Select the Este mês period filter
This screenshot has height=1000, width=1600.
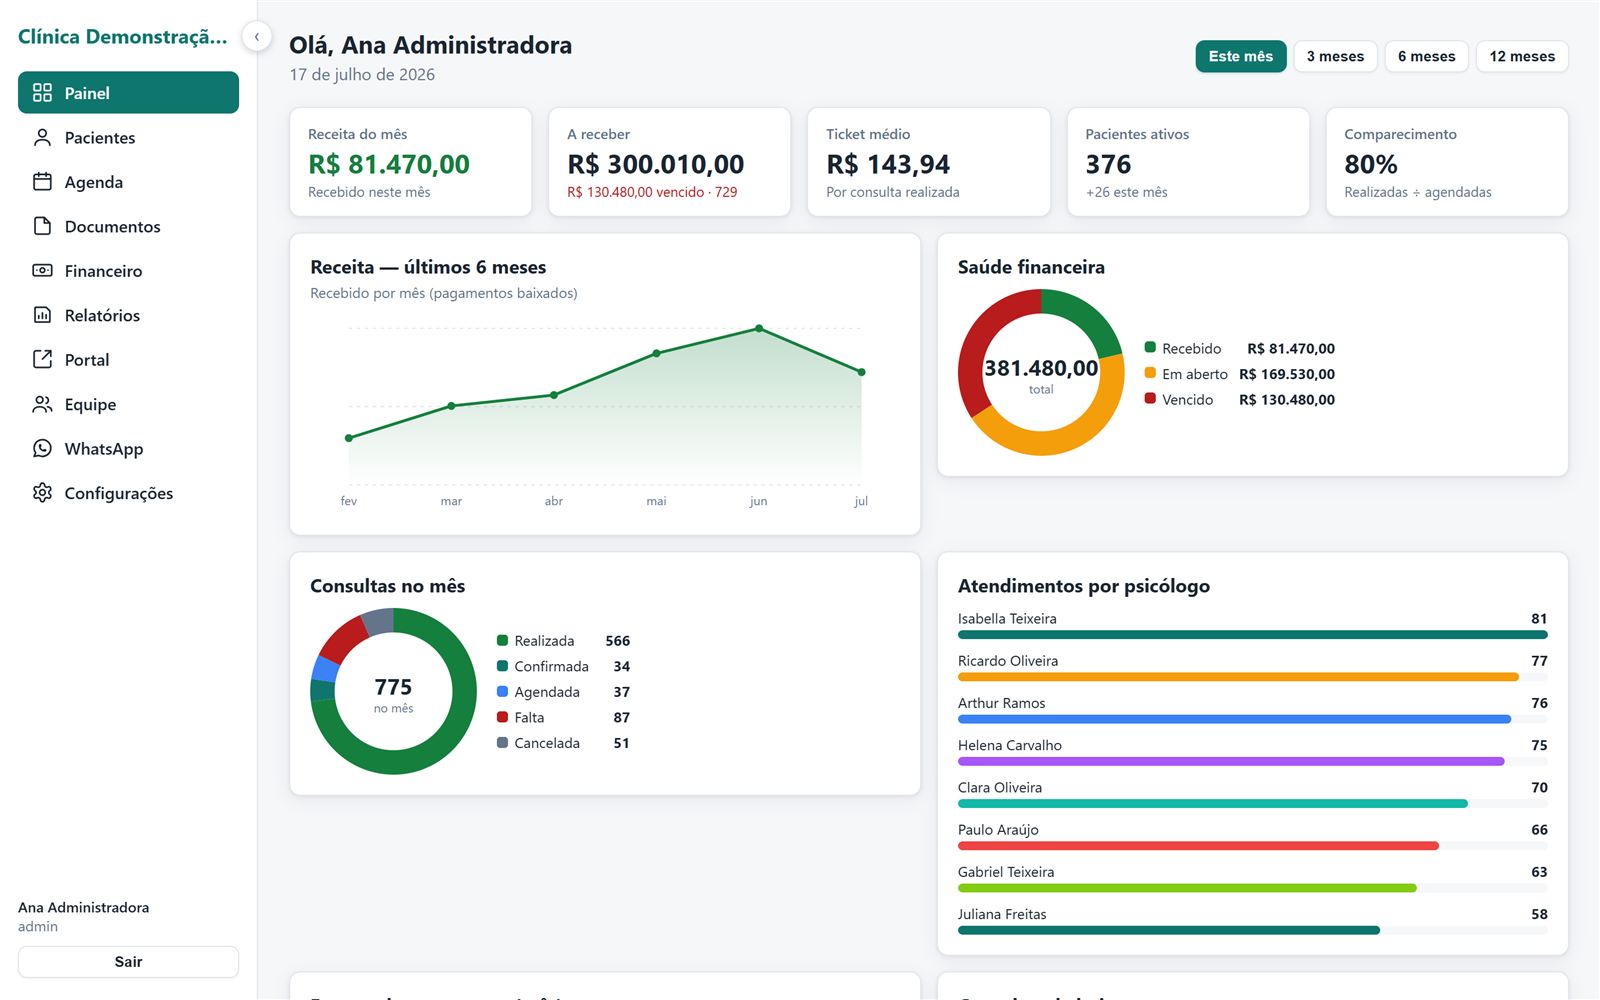pos(1241,56)
